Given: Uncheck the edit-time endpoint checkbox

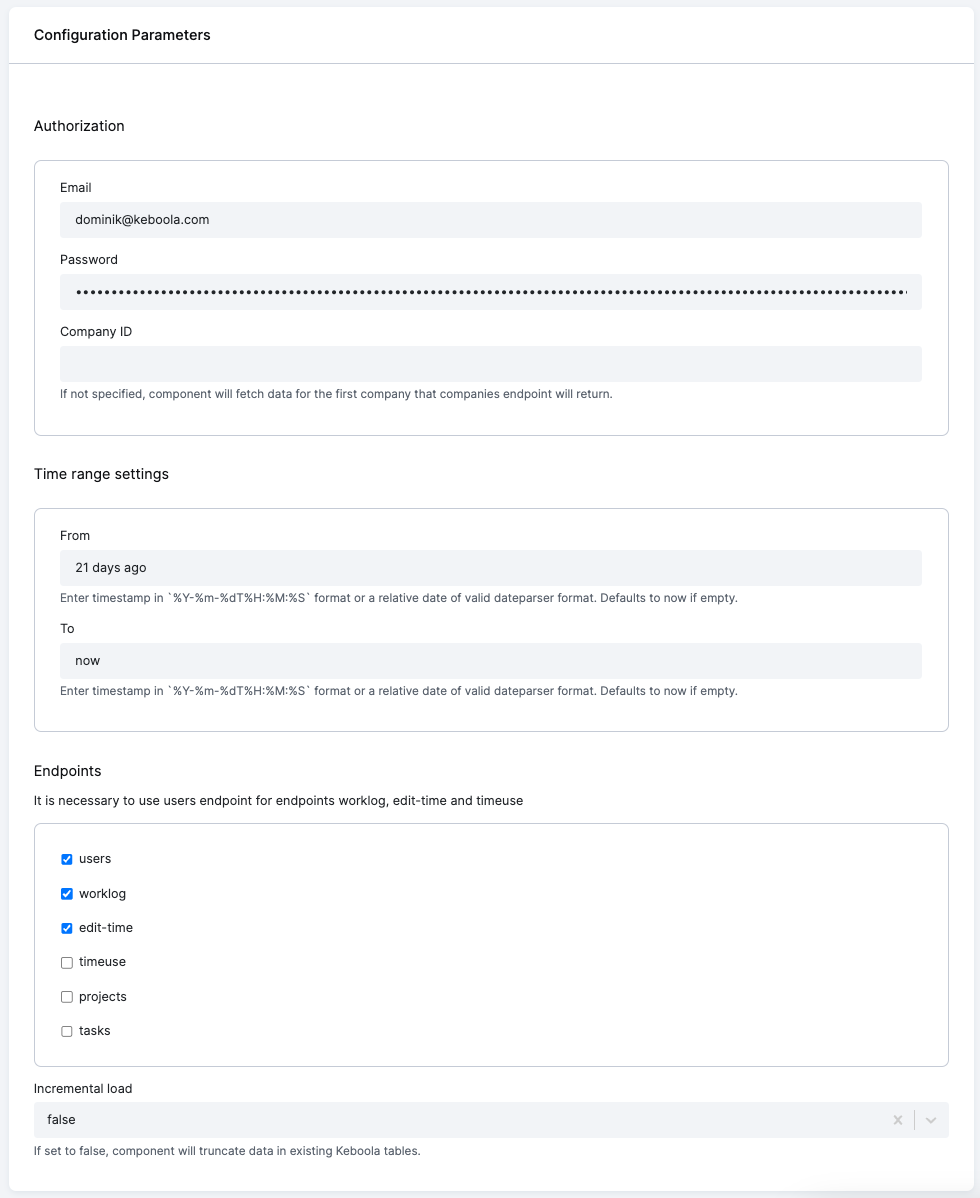Looking at the screenshot, I should pyautogui.click(x=67, y=928).
